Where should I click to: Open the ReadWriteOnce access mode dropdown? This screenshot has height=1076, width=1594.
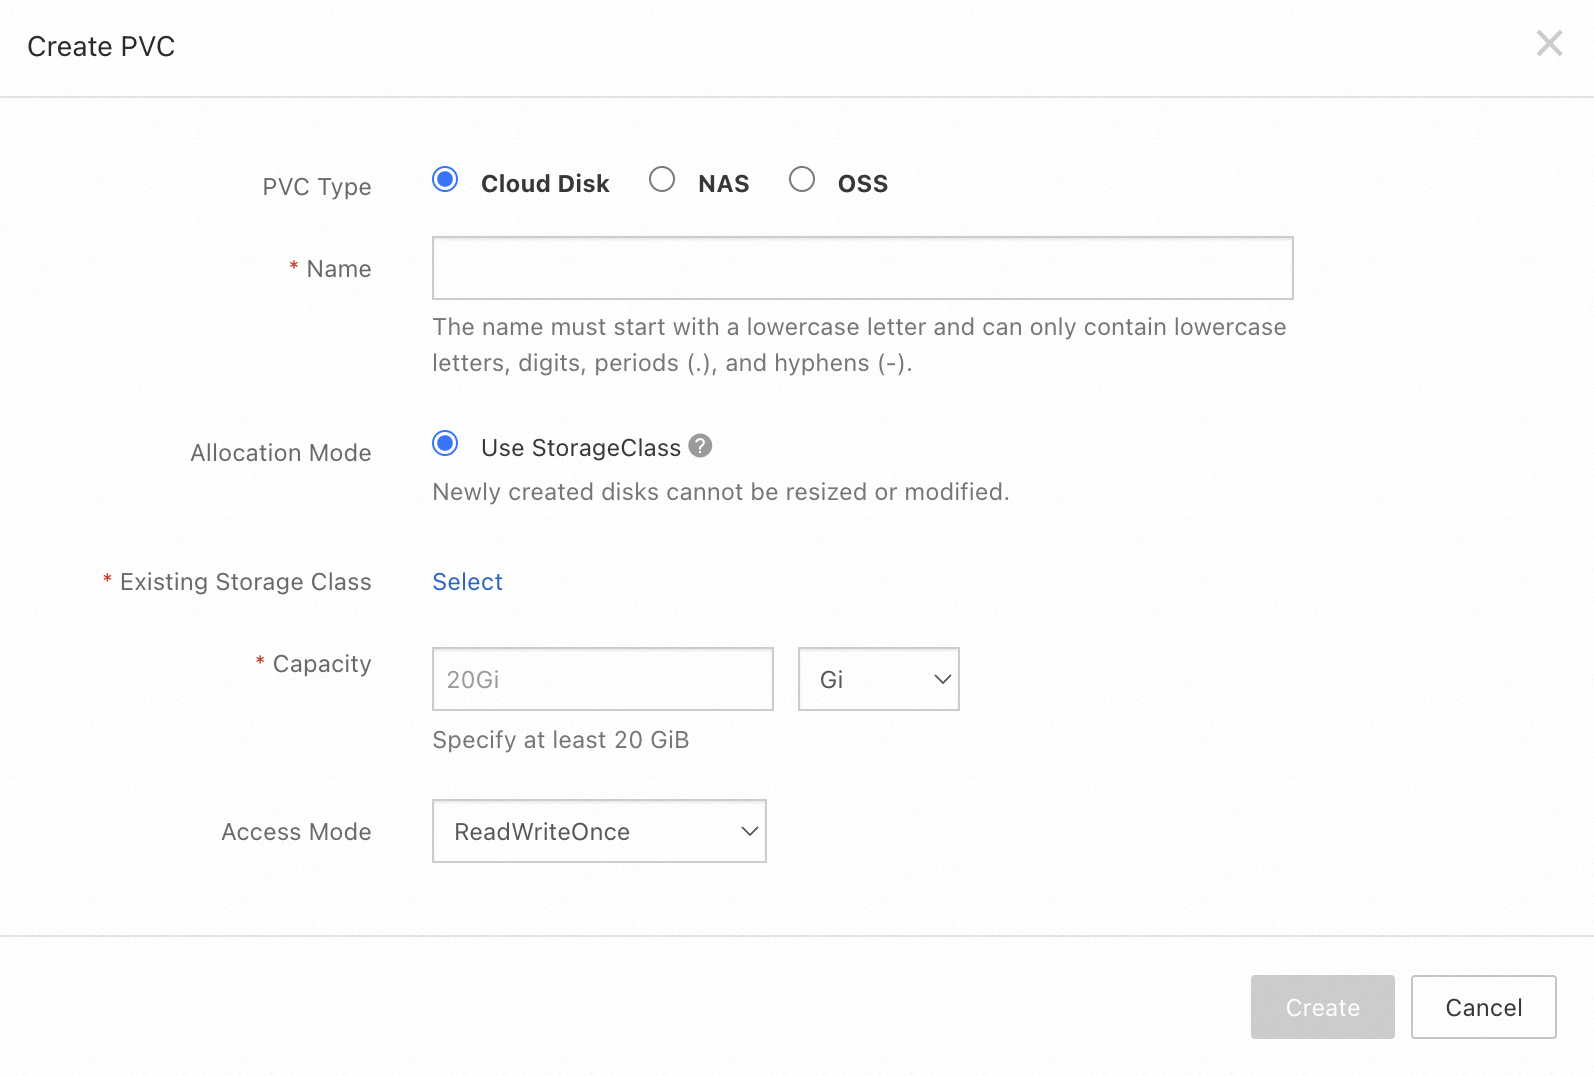pos(599,831)
